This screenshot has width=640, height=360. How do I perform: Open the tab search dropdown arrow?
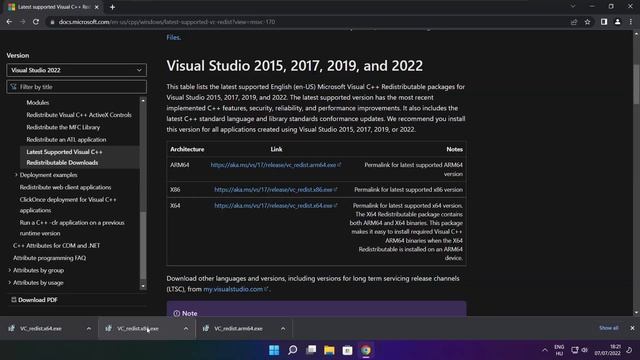coord(573,7)
